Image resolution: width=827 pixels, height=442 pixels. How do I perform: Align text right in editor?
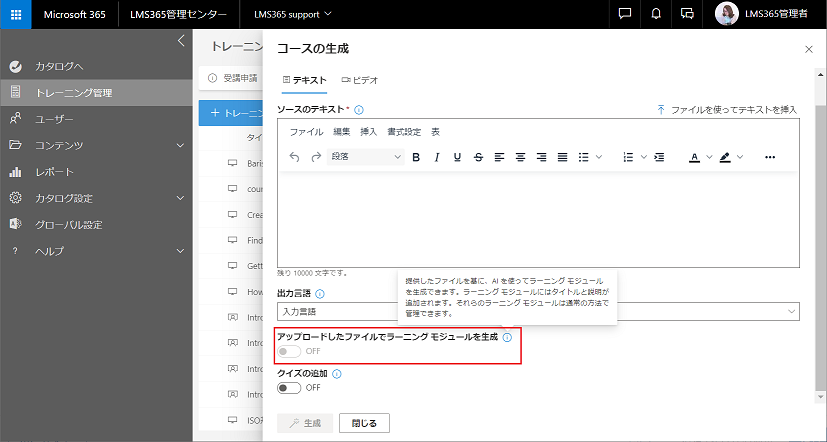(x=541, y=157)
